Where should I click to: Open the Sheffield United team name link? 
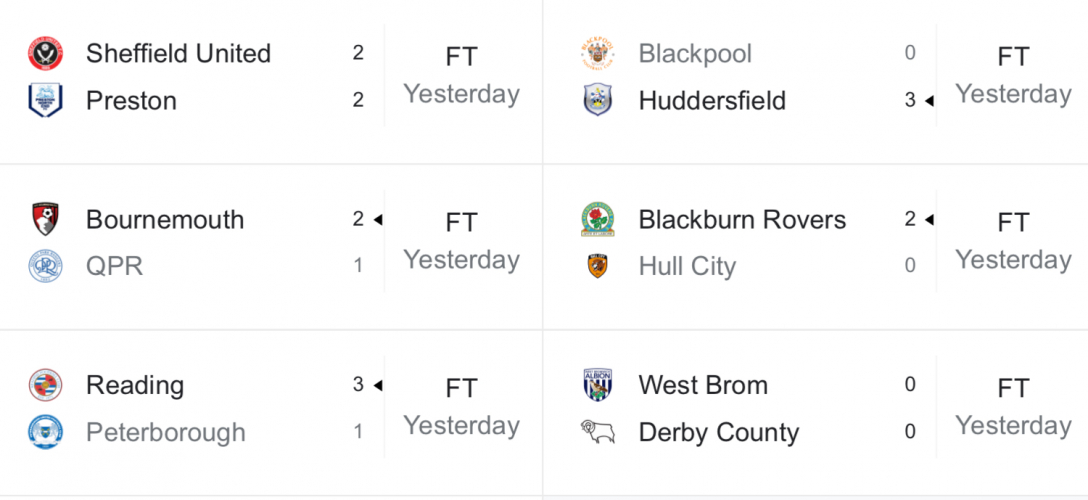click(x=178, y=54)
